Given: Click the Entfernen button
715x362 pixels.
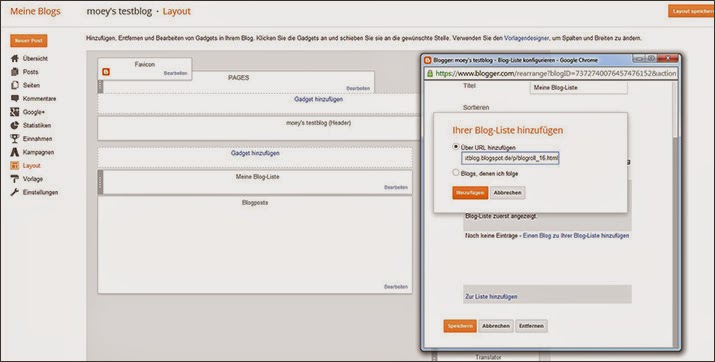Looking at the screenshot, I should [x=531, y=326].
